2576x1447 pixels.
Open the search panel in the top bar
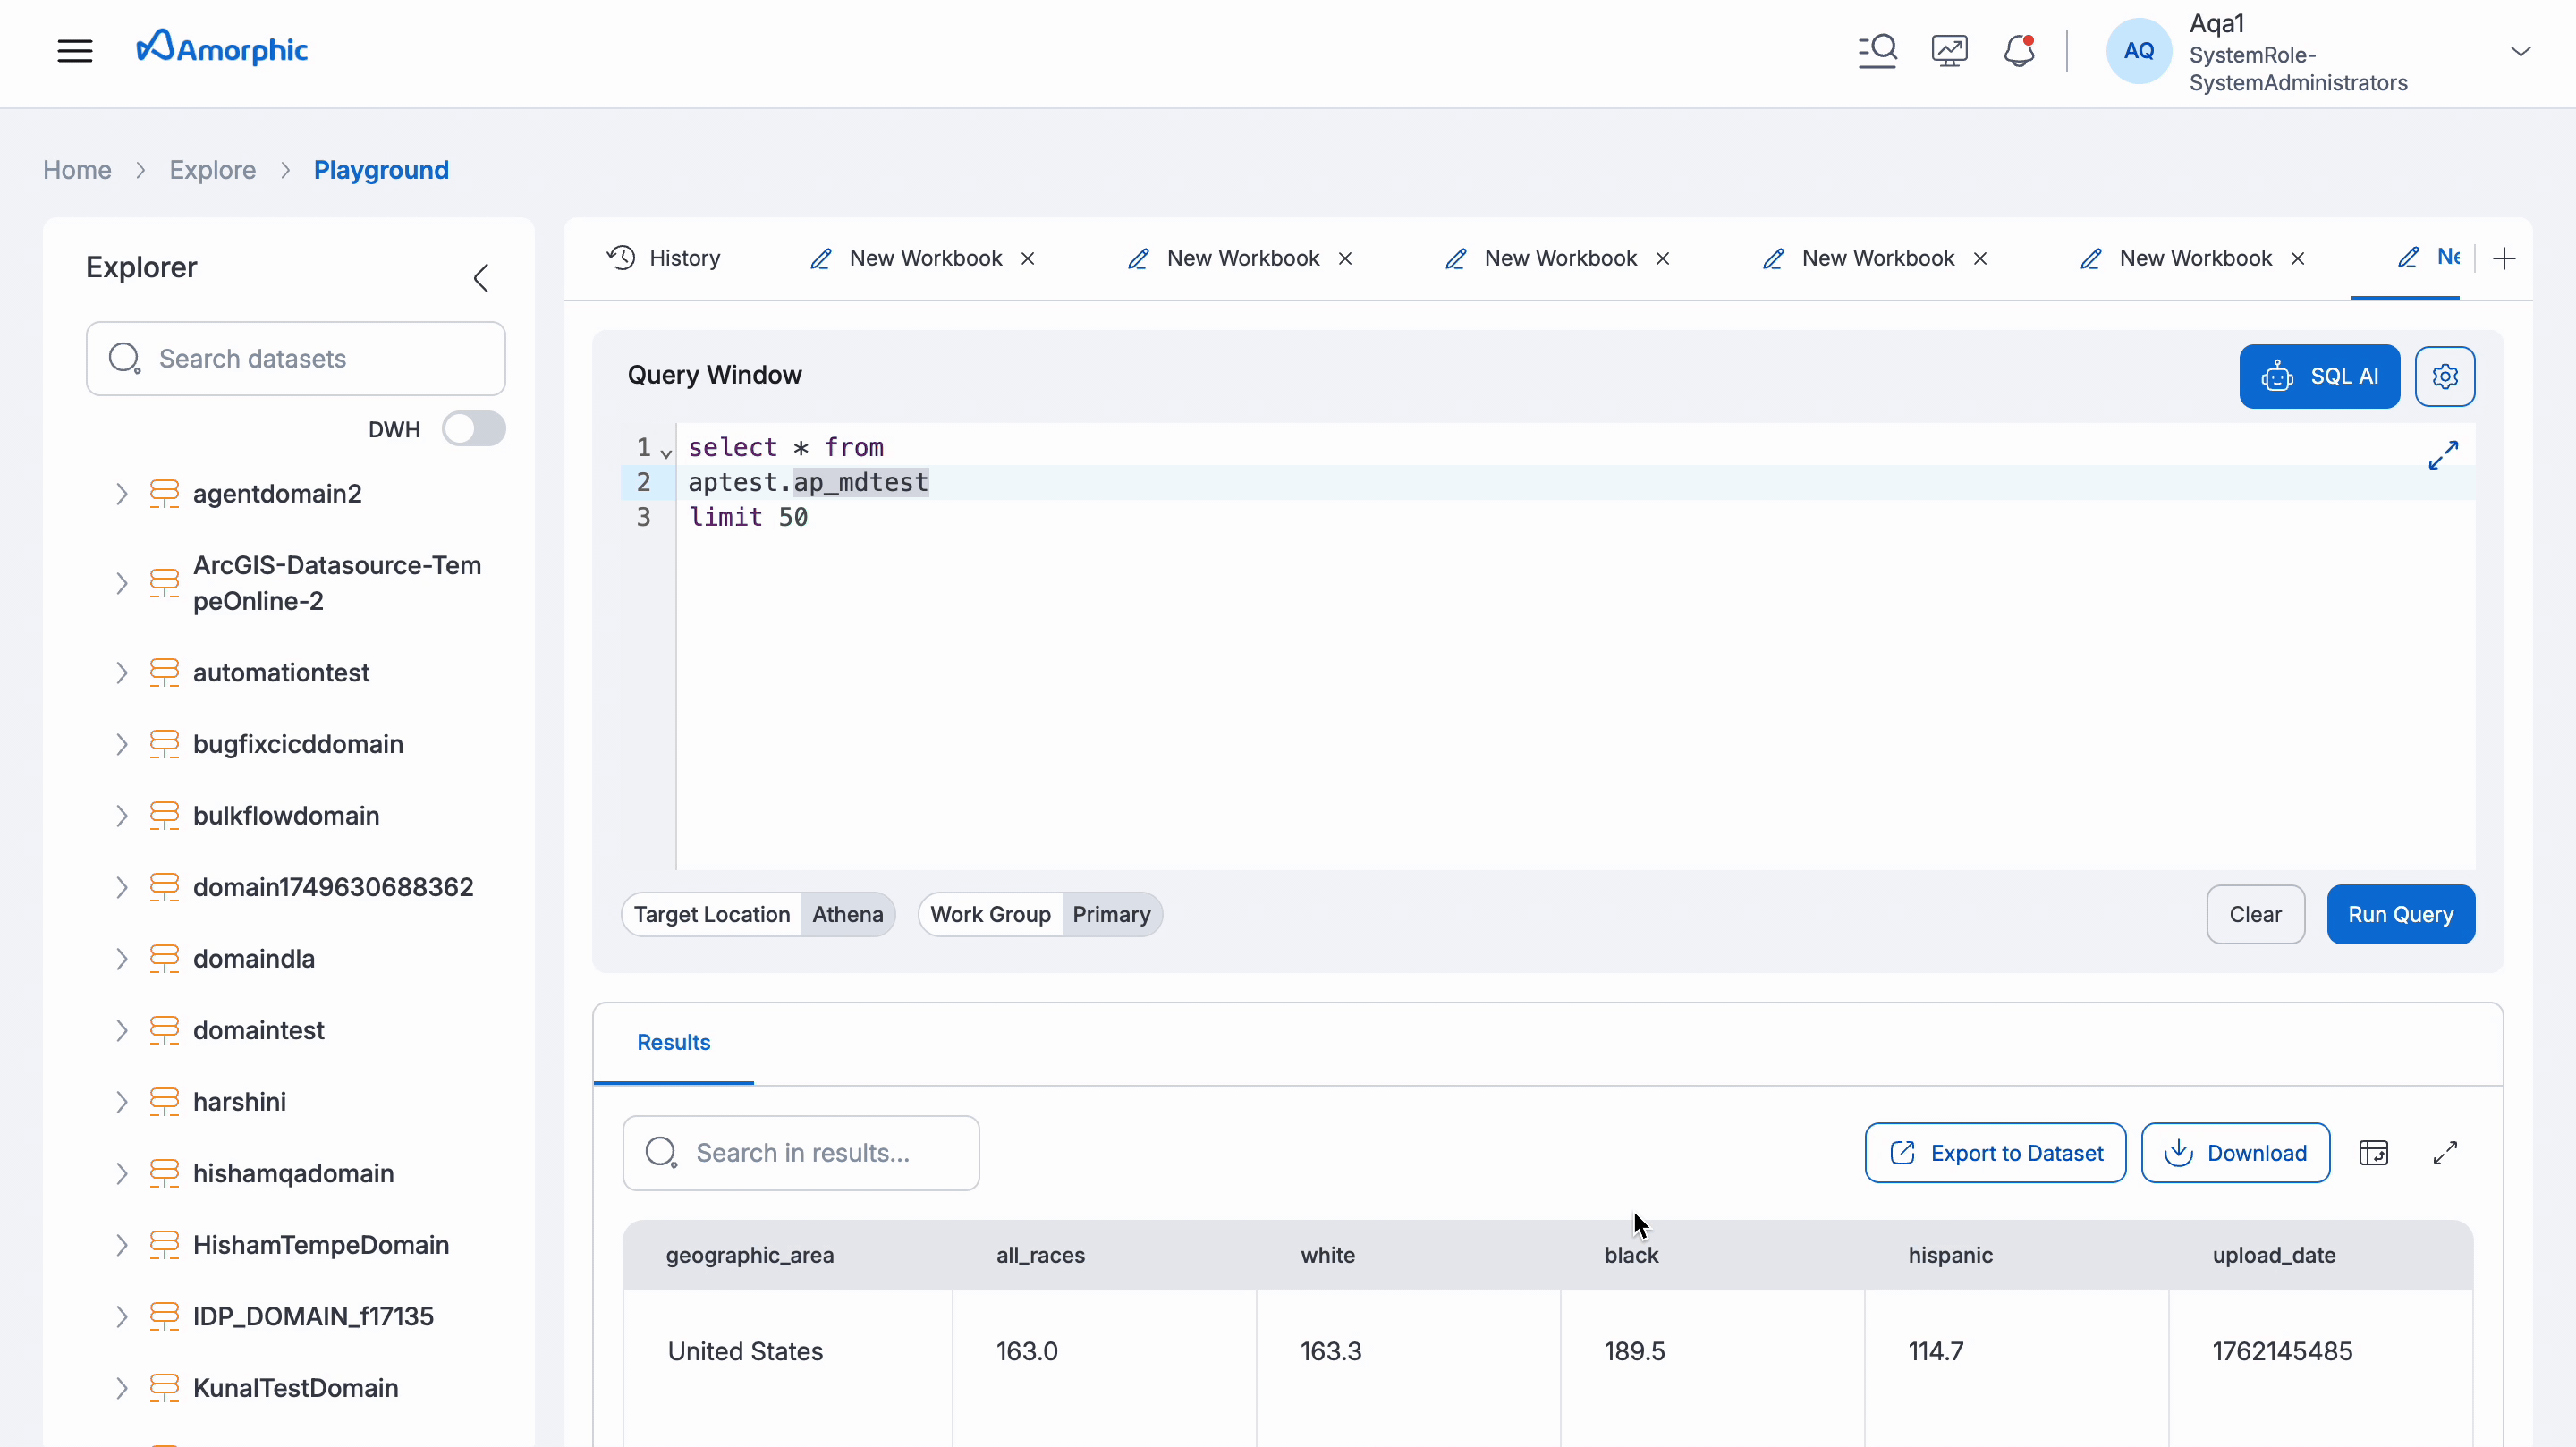click(1877, 50)
